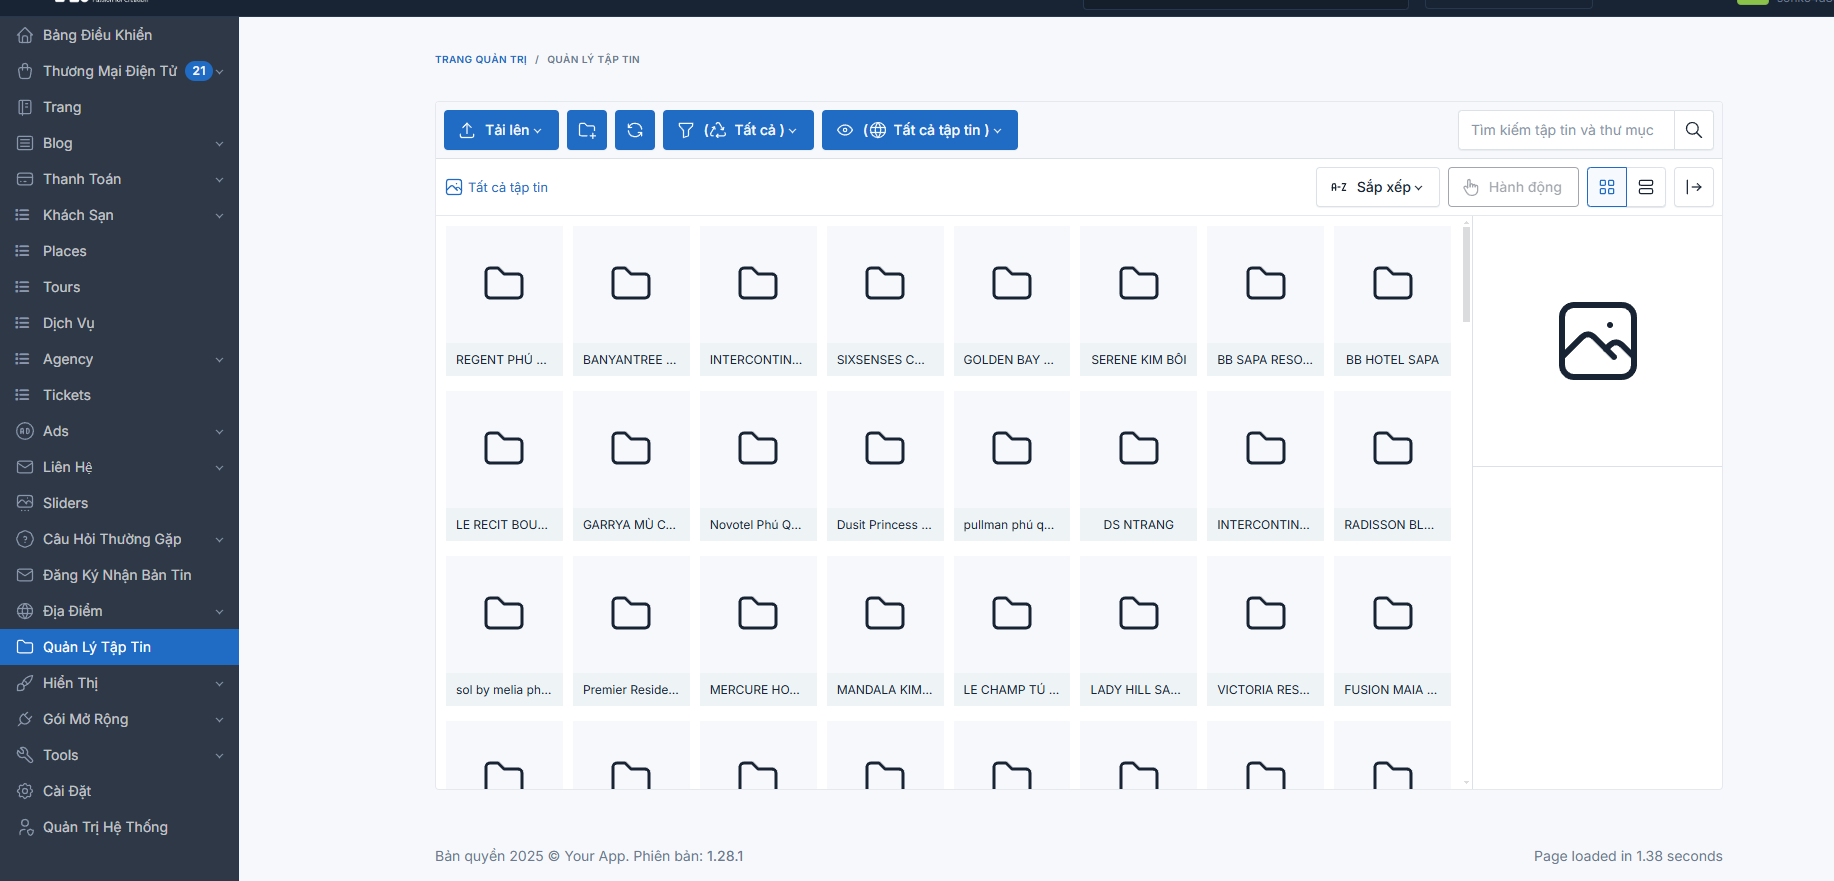Select the FUSION MAIA folder
Image resolution: width=1834 pixels, height=881 pixels.
tap(1392, 631)
